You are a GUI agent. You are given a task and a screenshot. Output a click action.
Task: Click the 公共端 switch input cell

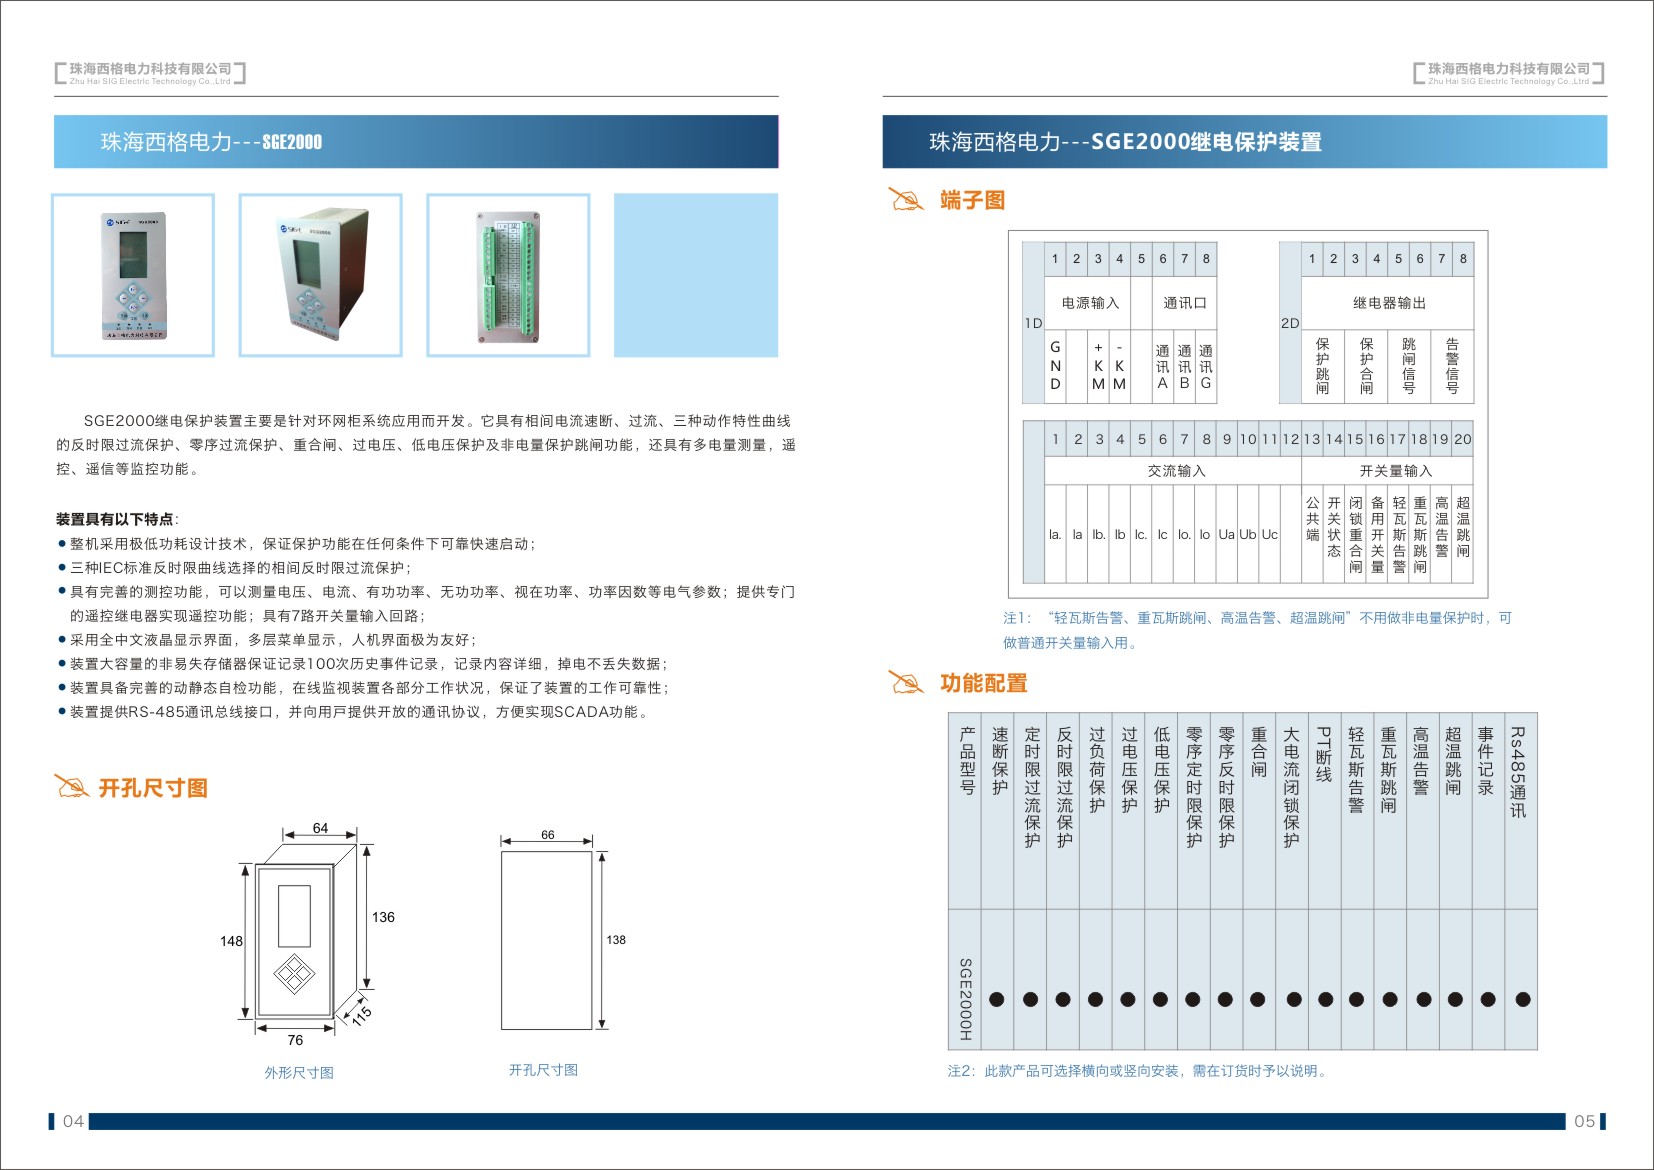[1312, 534]
